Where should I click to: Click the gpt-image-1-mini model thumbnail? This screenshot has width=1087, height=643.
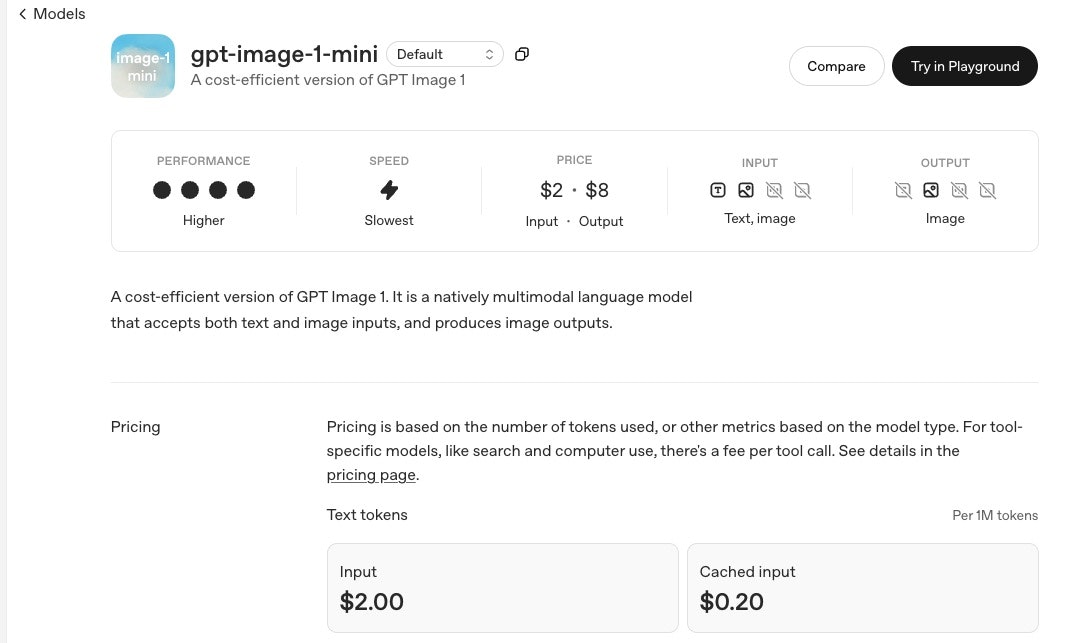pos(143,66)
